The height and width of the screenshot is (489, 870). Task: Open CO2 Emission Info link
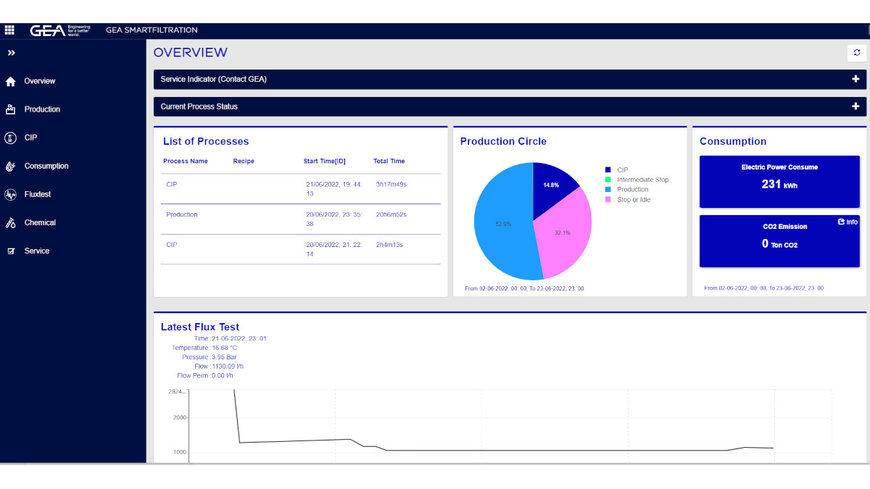847,222
